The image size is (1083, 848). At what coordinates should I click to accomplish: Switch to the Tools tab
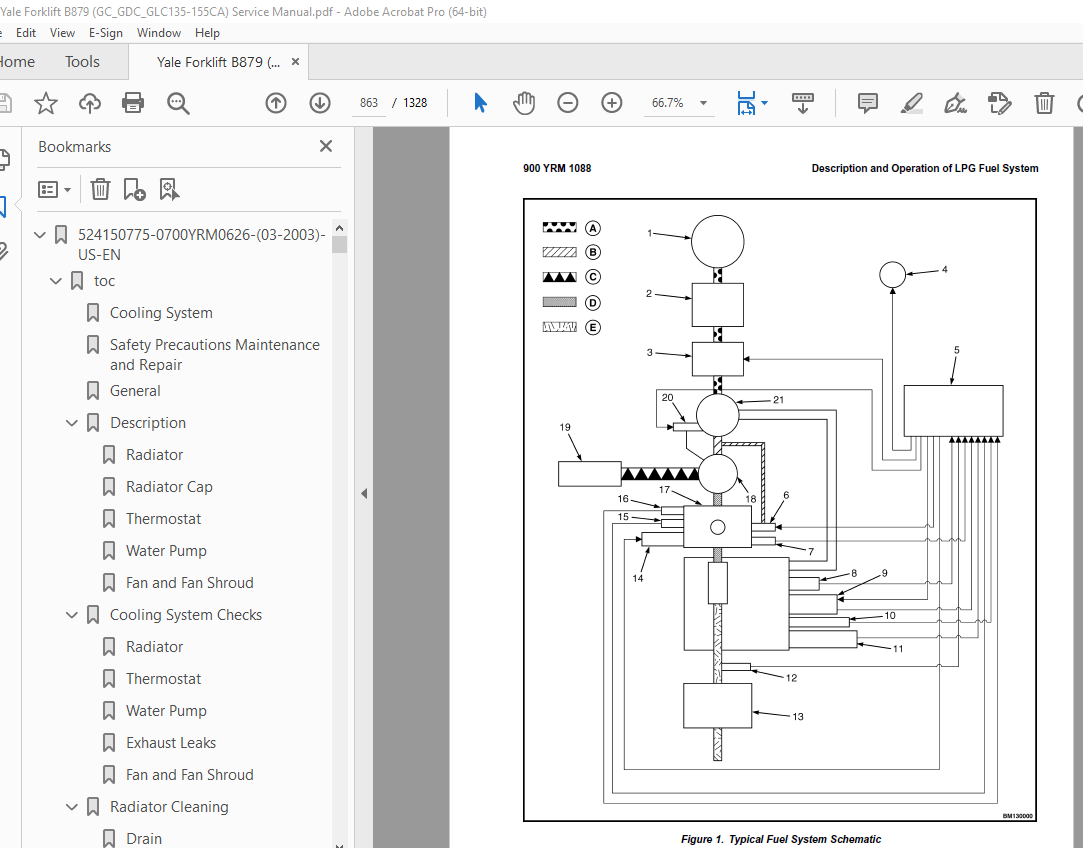click(82, 61)
